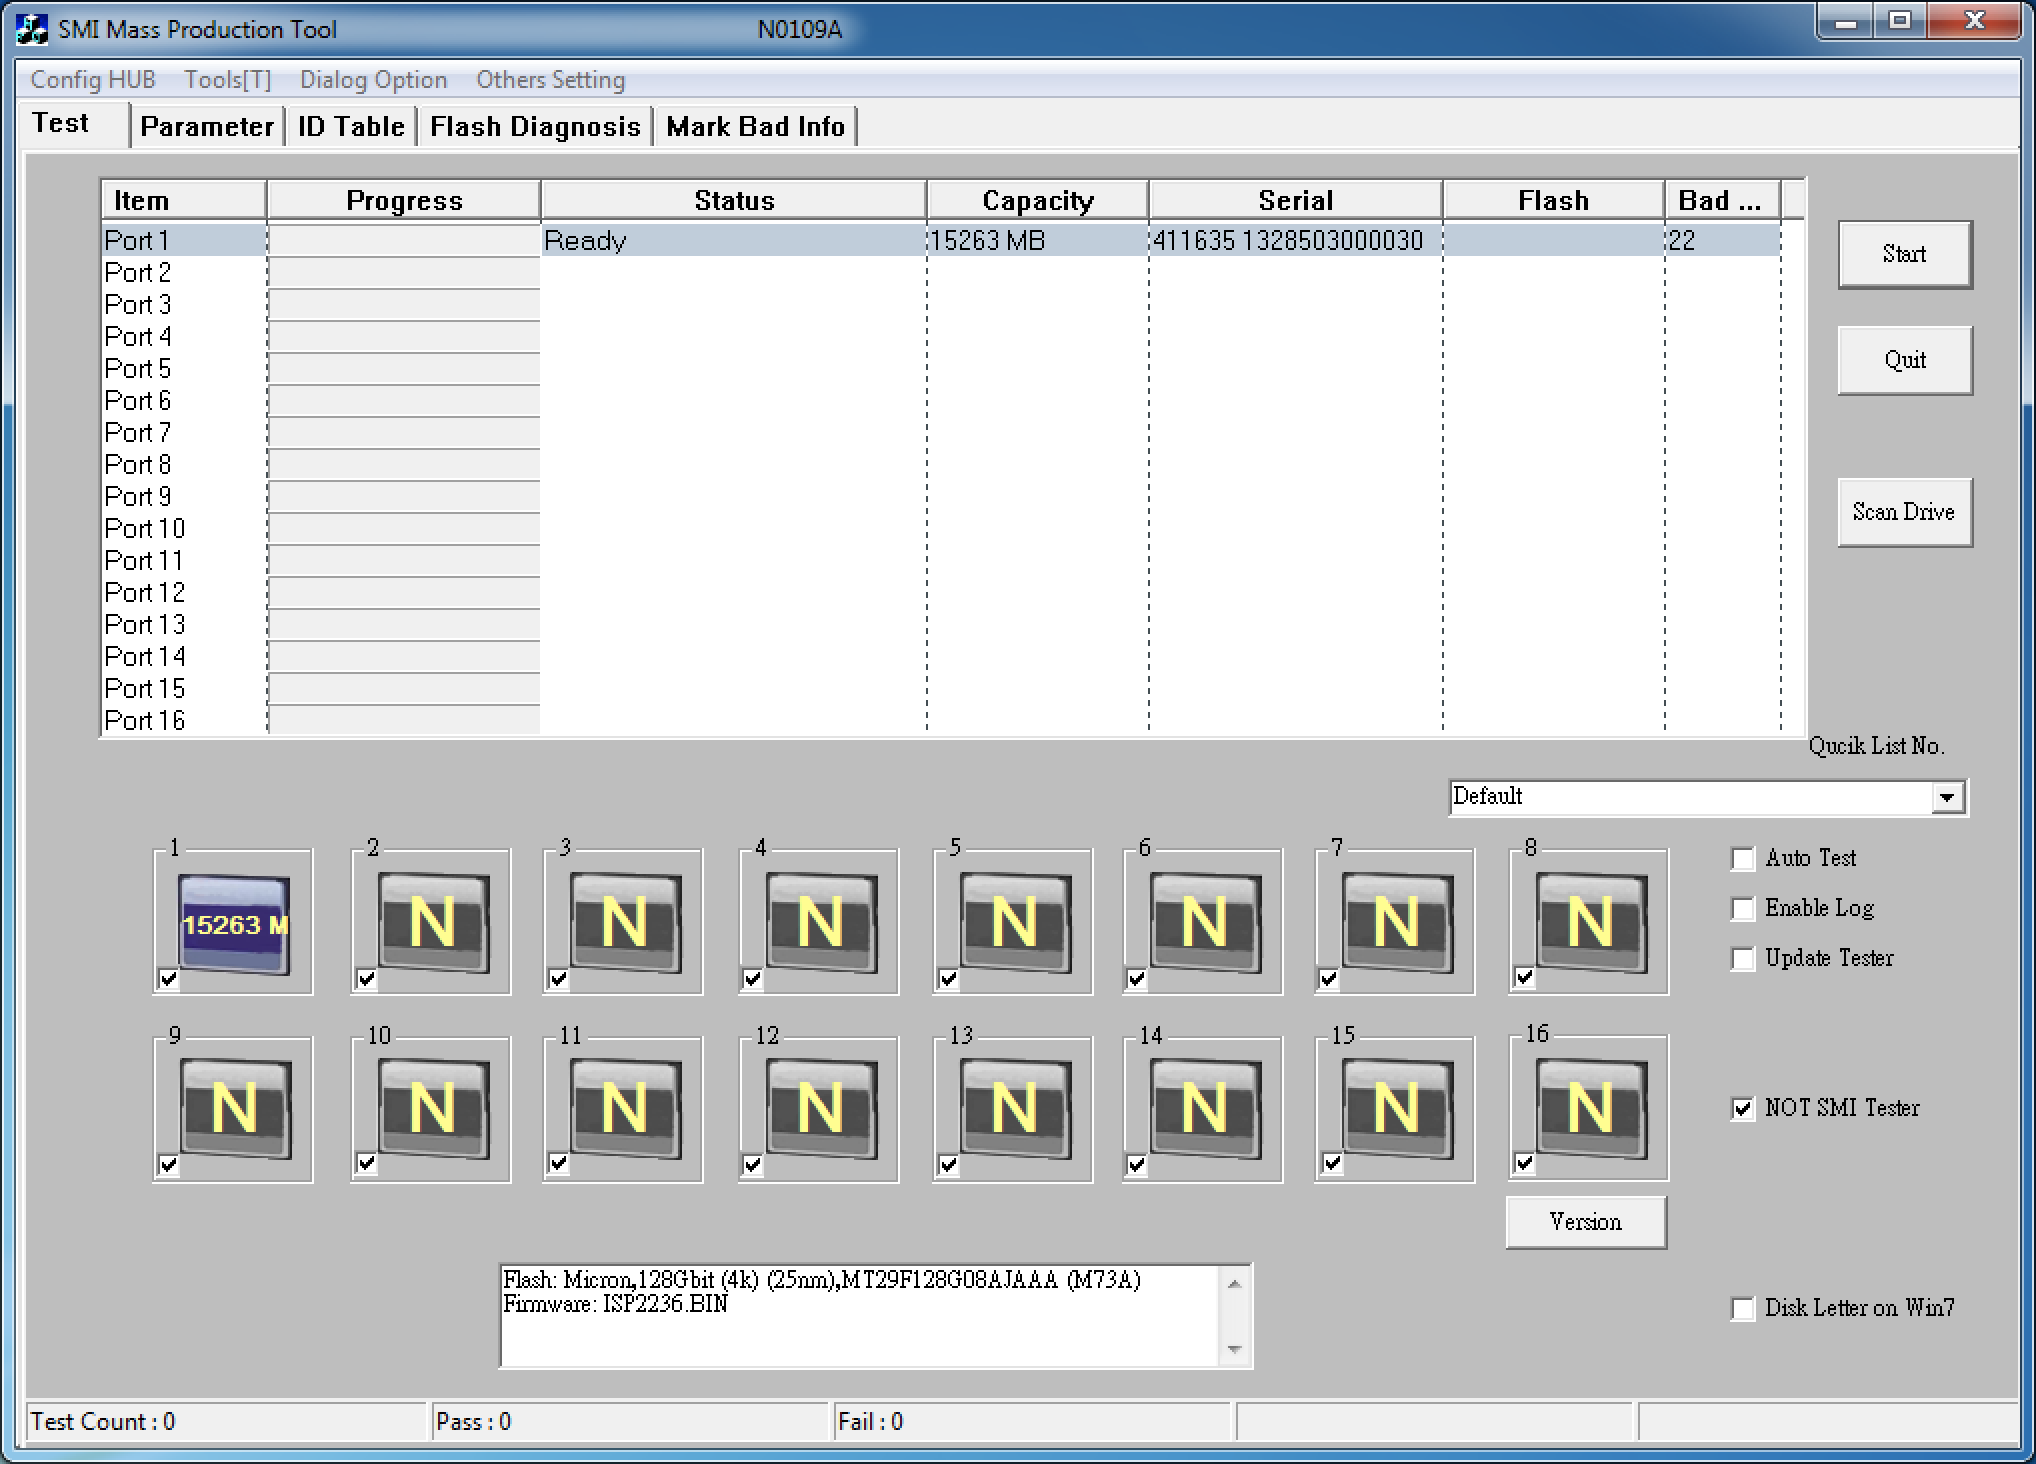The width and height of the screenshot is (2036, 1464).
Task: Switch to the Mark Bad Info tab
Action: (x=755, y=127)
